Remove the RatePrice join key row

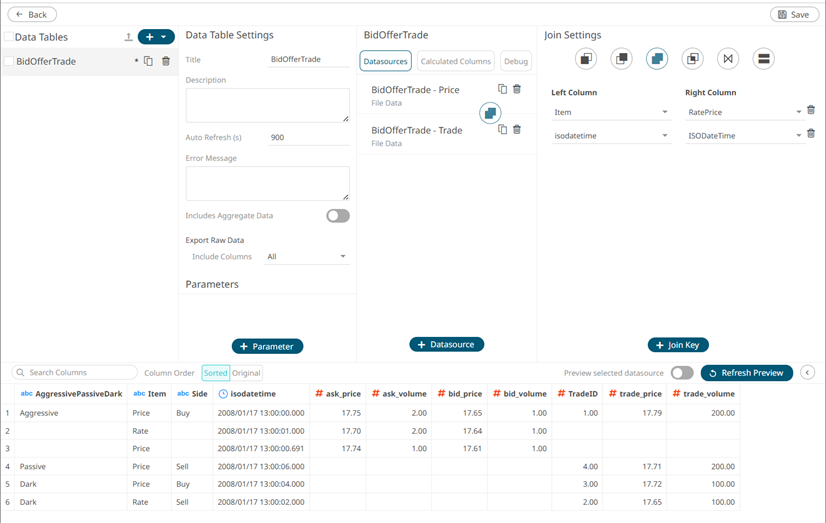(x=811, y=111)
